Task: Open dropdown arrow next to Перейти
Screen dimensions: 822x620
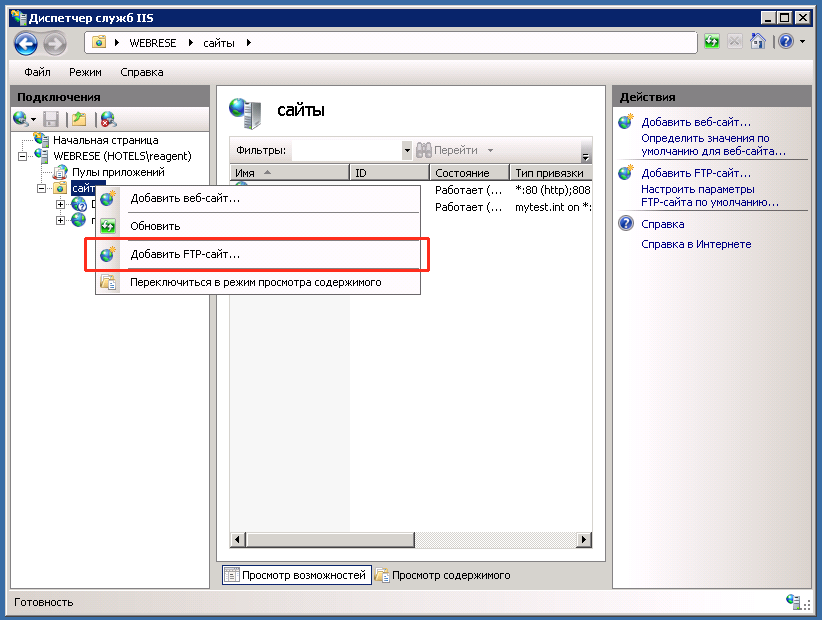Action: 491,150
